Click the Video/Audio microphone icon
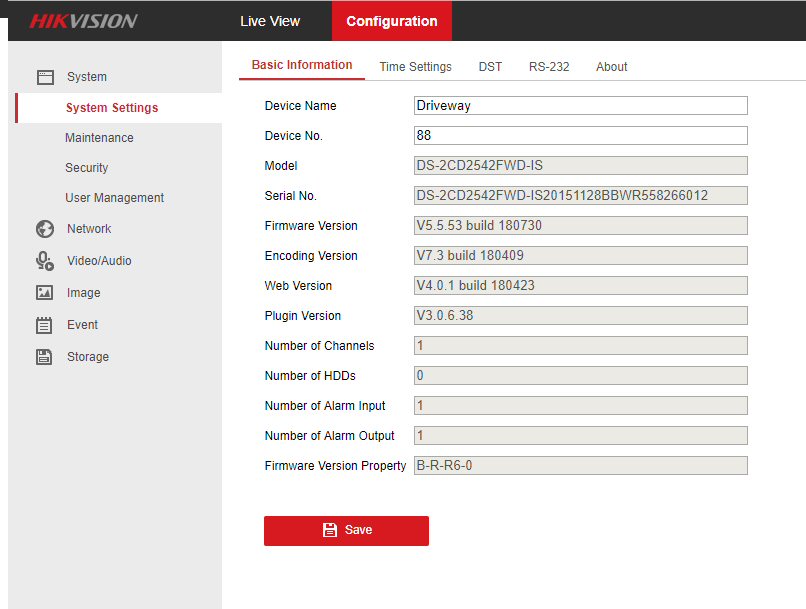The width and height of the screenshot is (806, 609). click(44, 261)
